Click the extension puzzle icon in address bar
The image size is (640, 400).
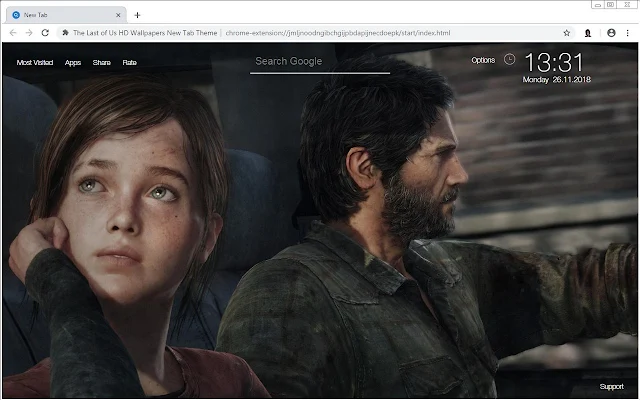pos(65,33)
